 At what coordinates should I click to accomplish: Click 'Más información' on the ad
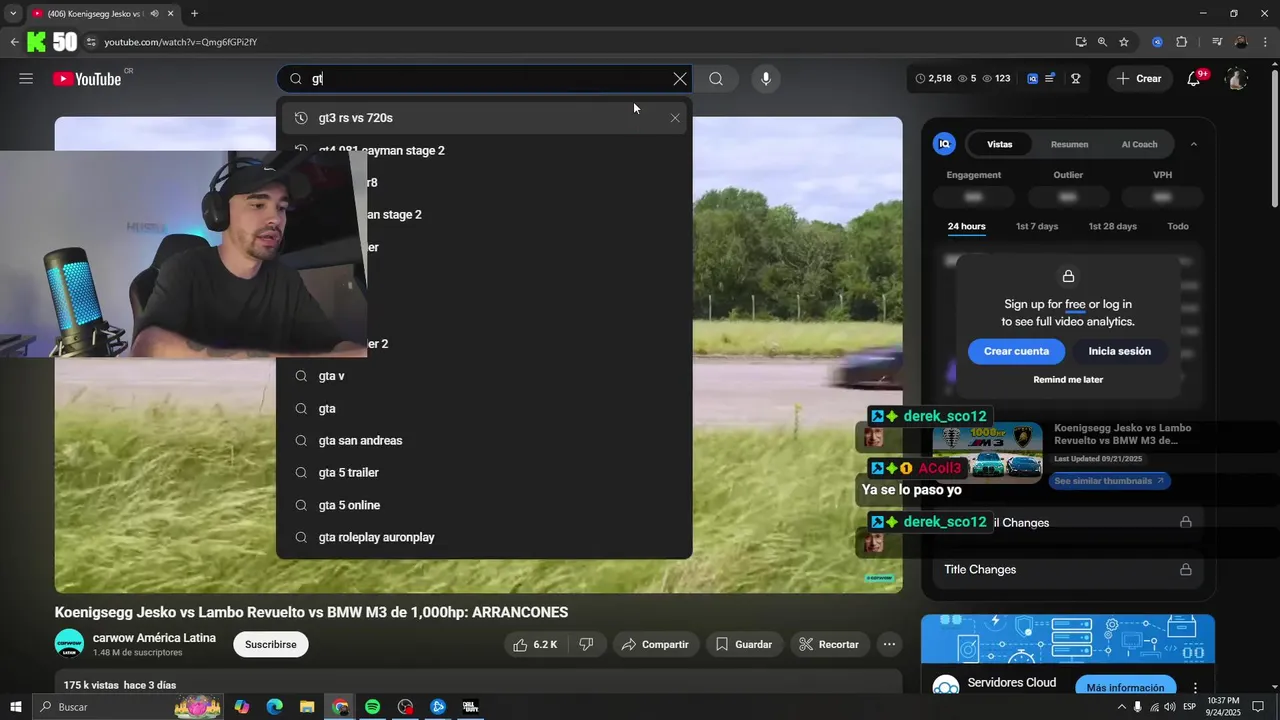coord(1125,688)
